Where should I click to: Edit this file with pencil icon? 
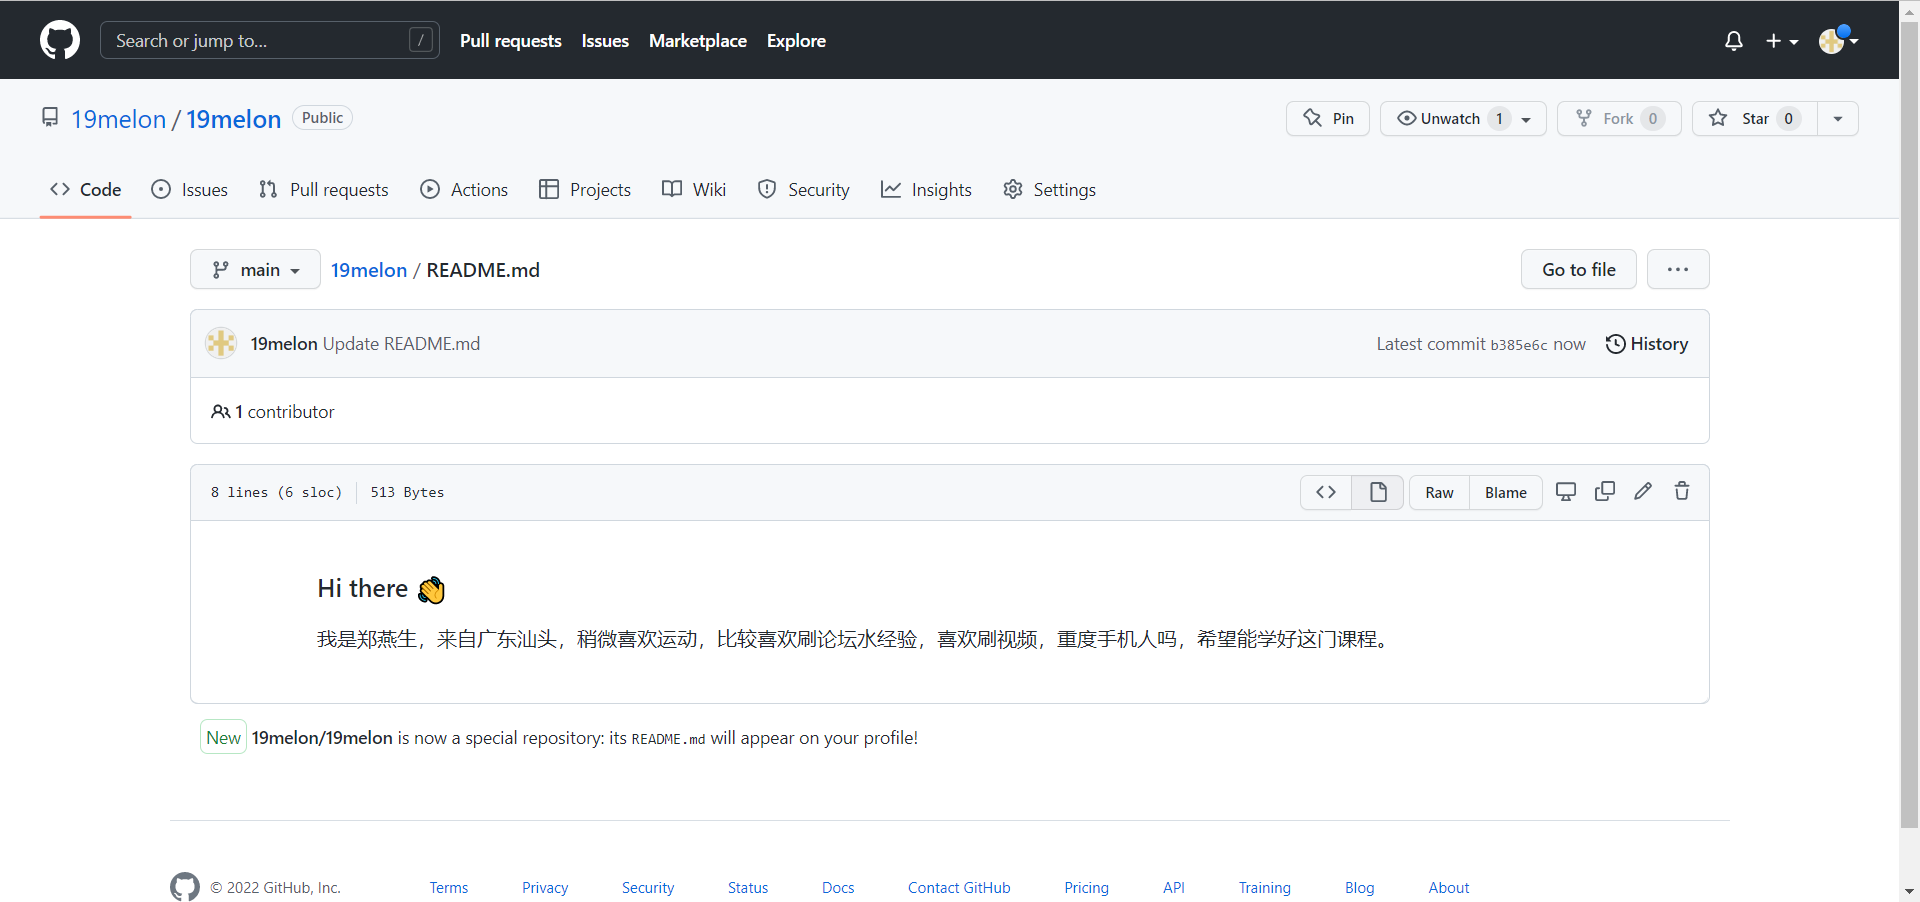tap(1643, 491)
